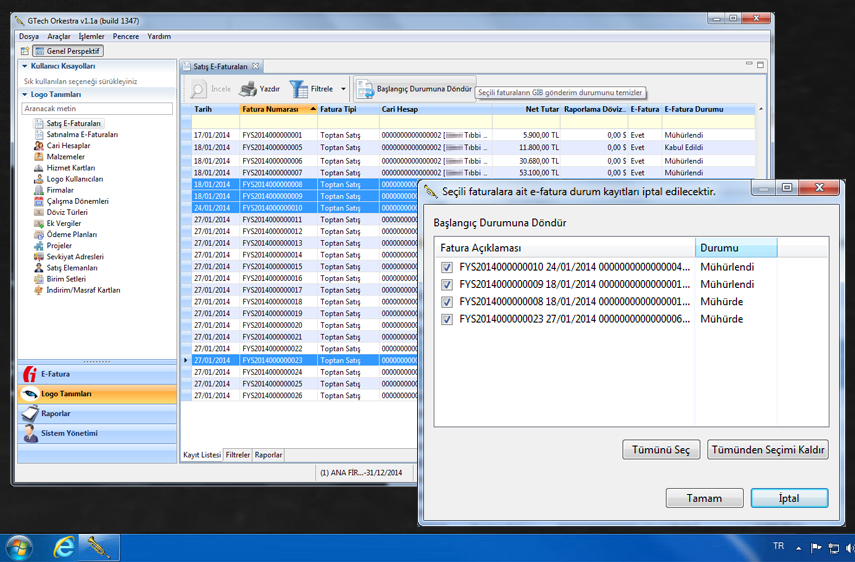Open the İşlemler menu
Image resolution: width=855 pixels, height=562 pixels.
point(90,36)
